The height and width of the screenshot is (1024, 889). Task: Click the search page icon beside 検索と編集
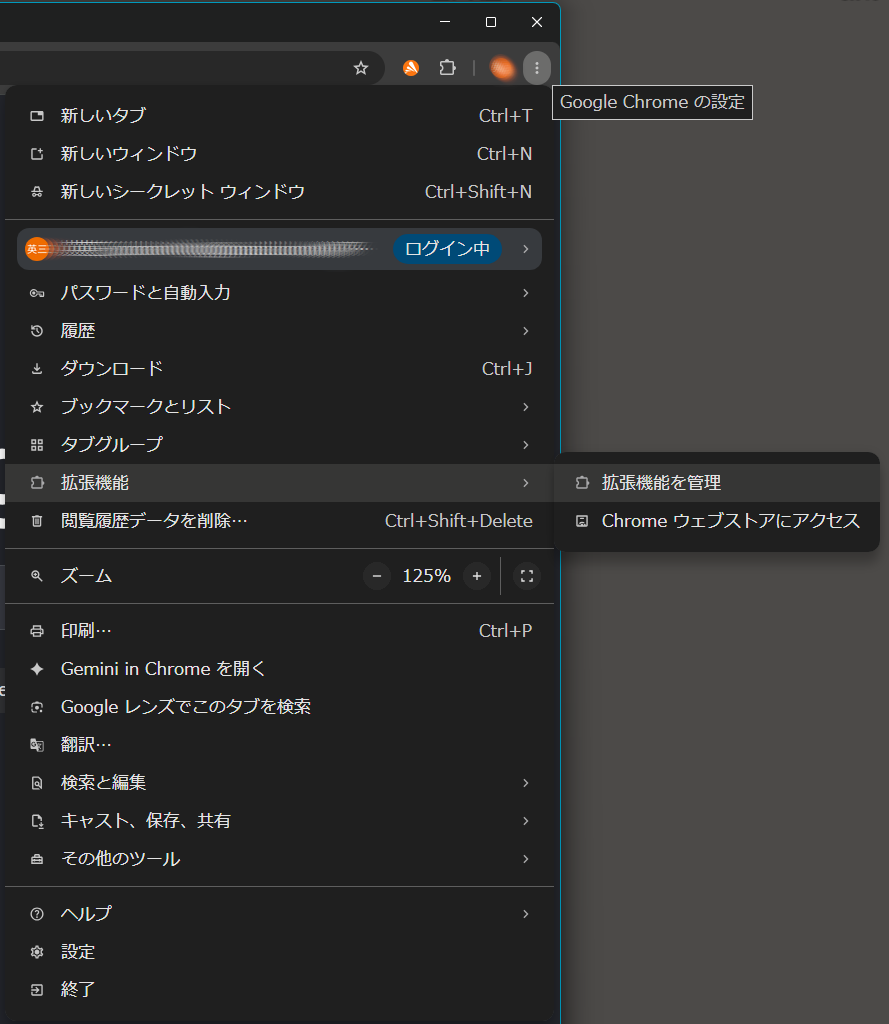tap(37, 782)
